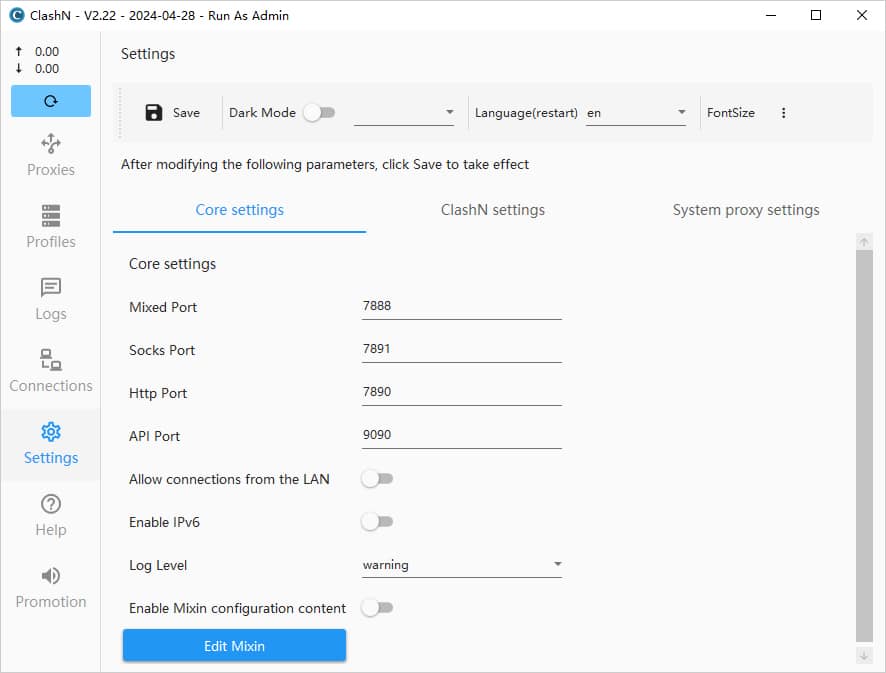Click the Settings gear icon
The height and width of the screenshot is (673, 886).
tap(51, 432)
